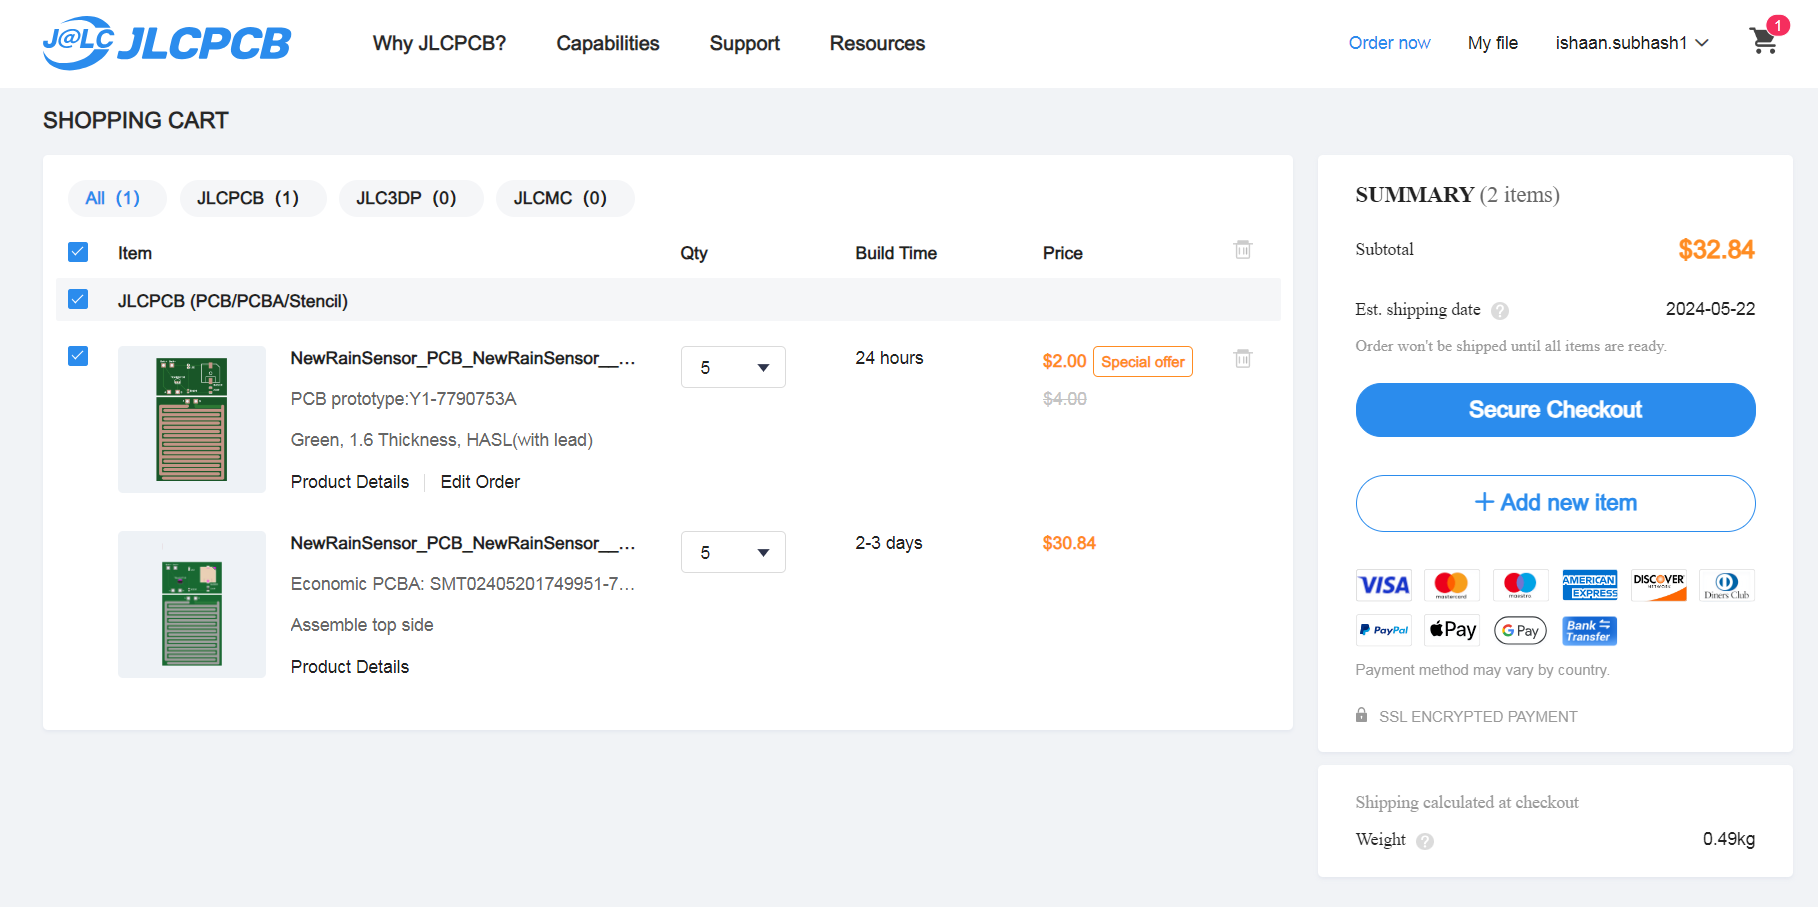Click the Mastercard payment icon

click(x=1451, y=585)
